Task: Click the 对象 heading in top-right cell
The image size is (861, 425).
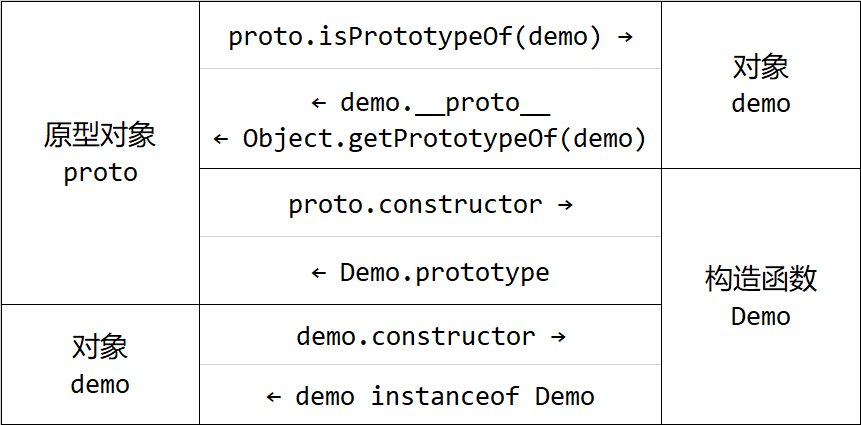Action: [761, 67]
